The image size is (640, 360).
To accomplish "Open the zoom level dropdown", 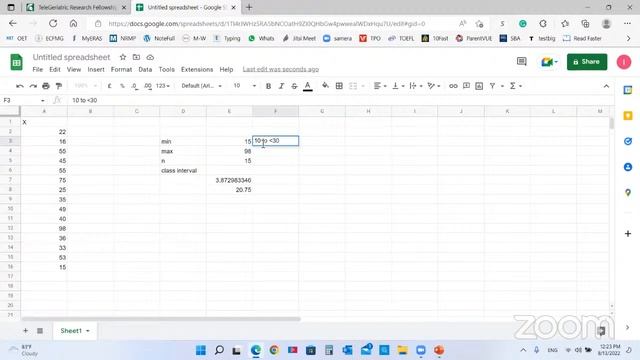I will point(86,86).
